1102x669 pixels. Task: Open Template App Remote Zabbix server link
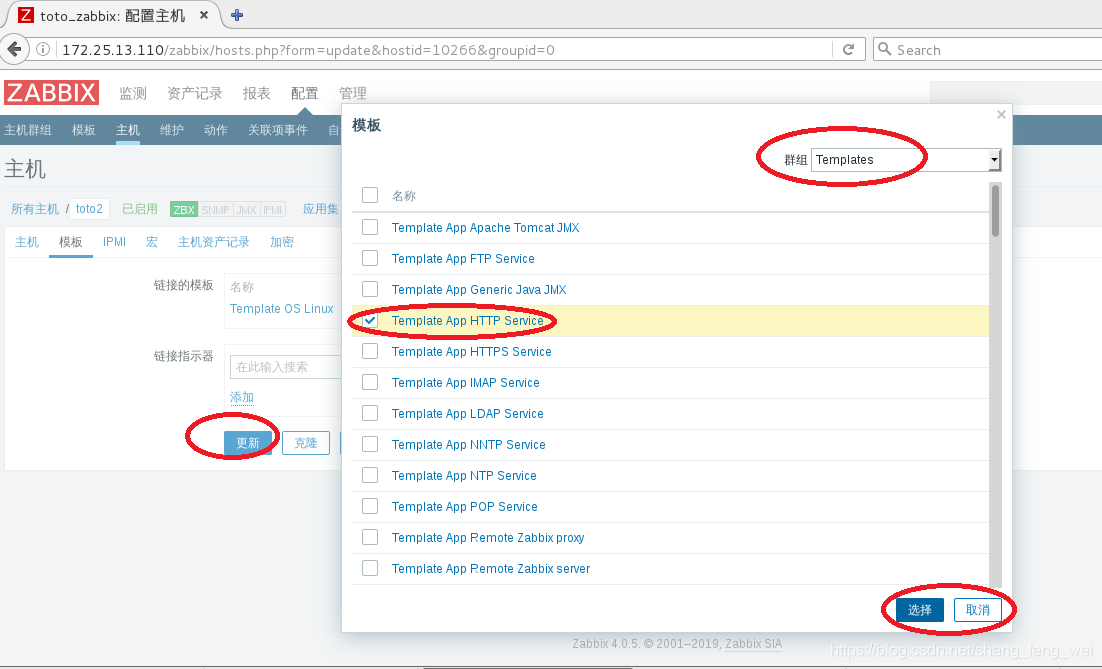click(491, 568)
